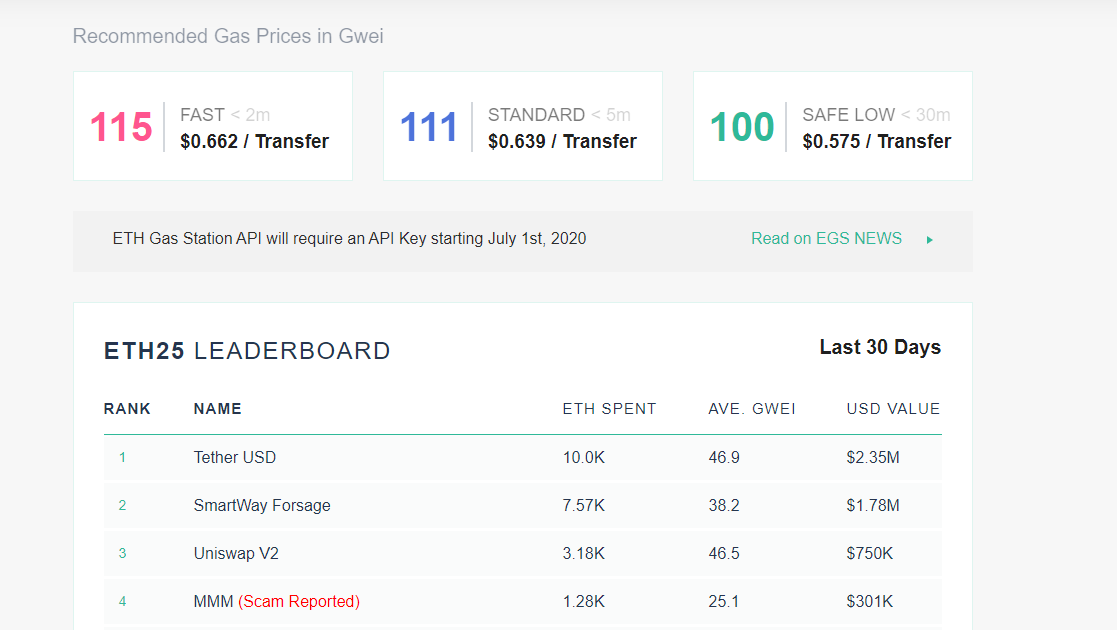This screenshot has height=630, width=1117.
Task: Click the FAST 115 gas price card
Action: pyautogui.click(x=213, y=126)
